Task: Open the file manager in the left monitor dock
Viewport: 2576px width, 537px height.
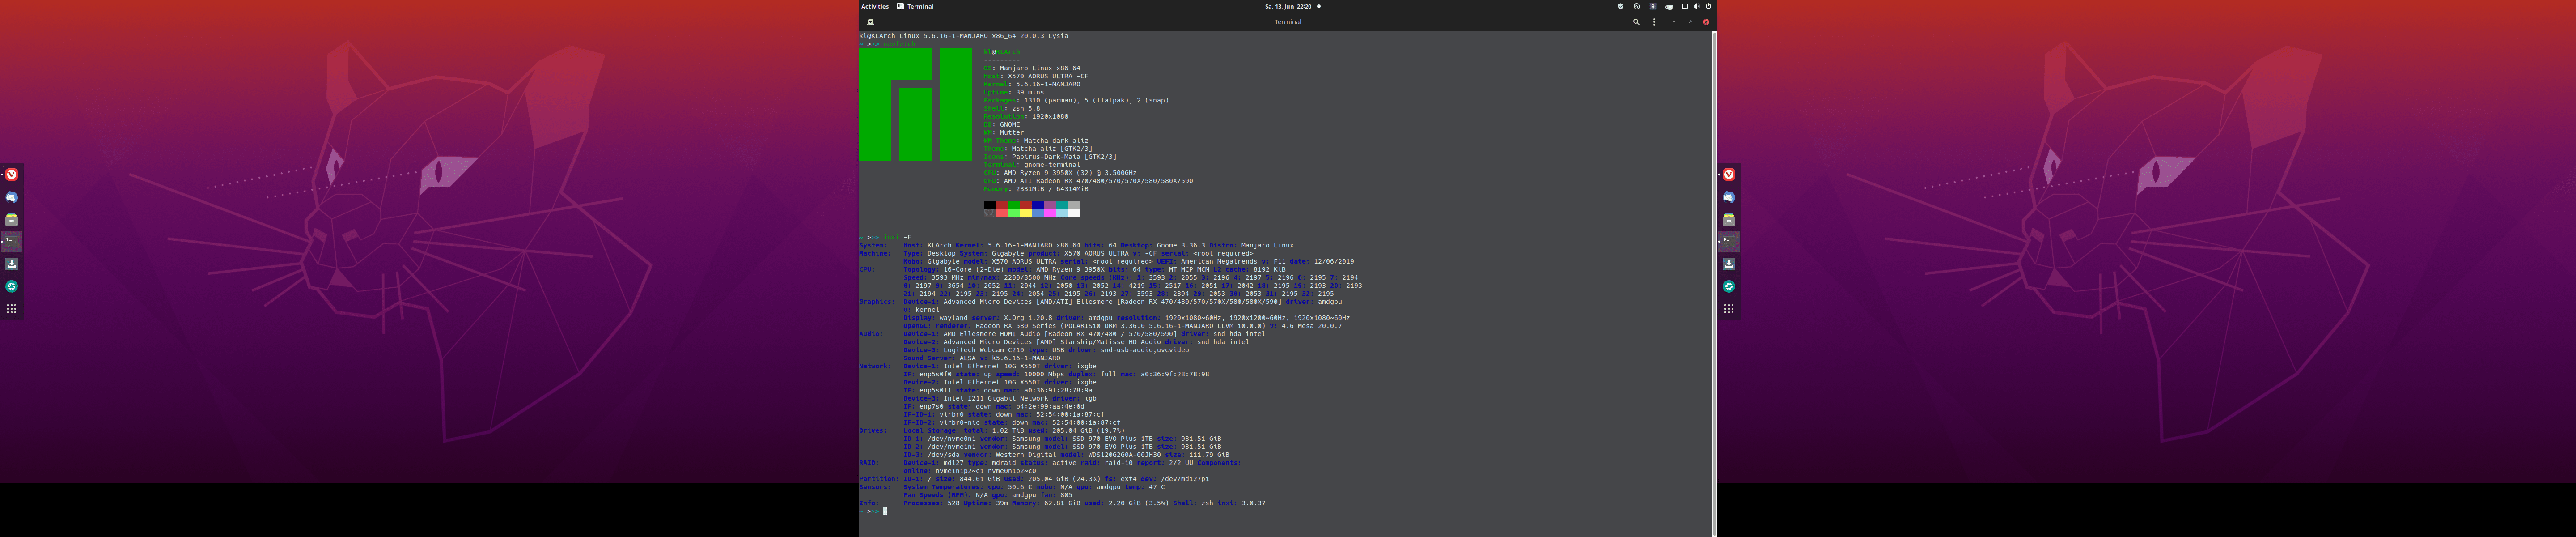Action: [x=12, y=219]
